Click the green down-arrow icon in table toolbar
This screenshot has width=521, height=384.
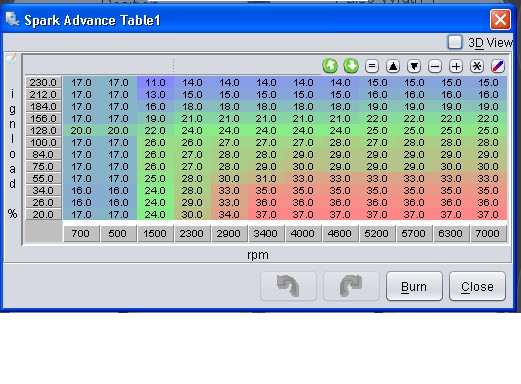(x=351, y=66)
